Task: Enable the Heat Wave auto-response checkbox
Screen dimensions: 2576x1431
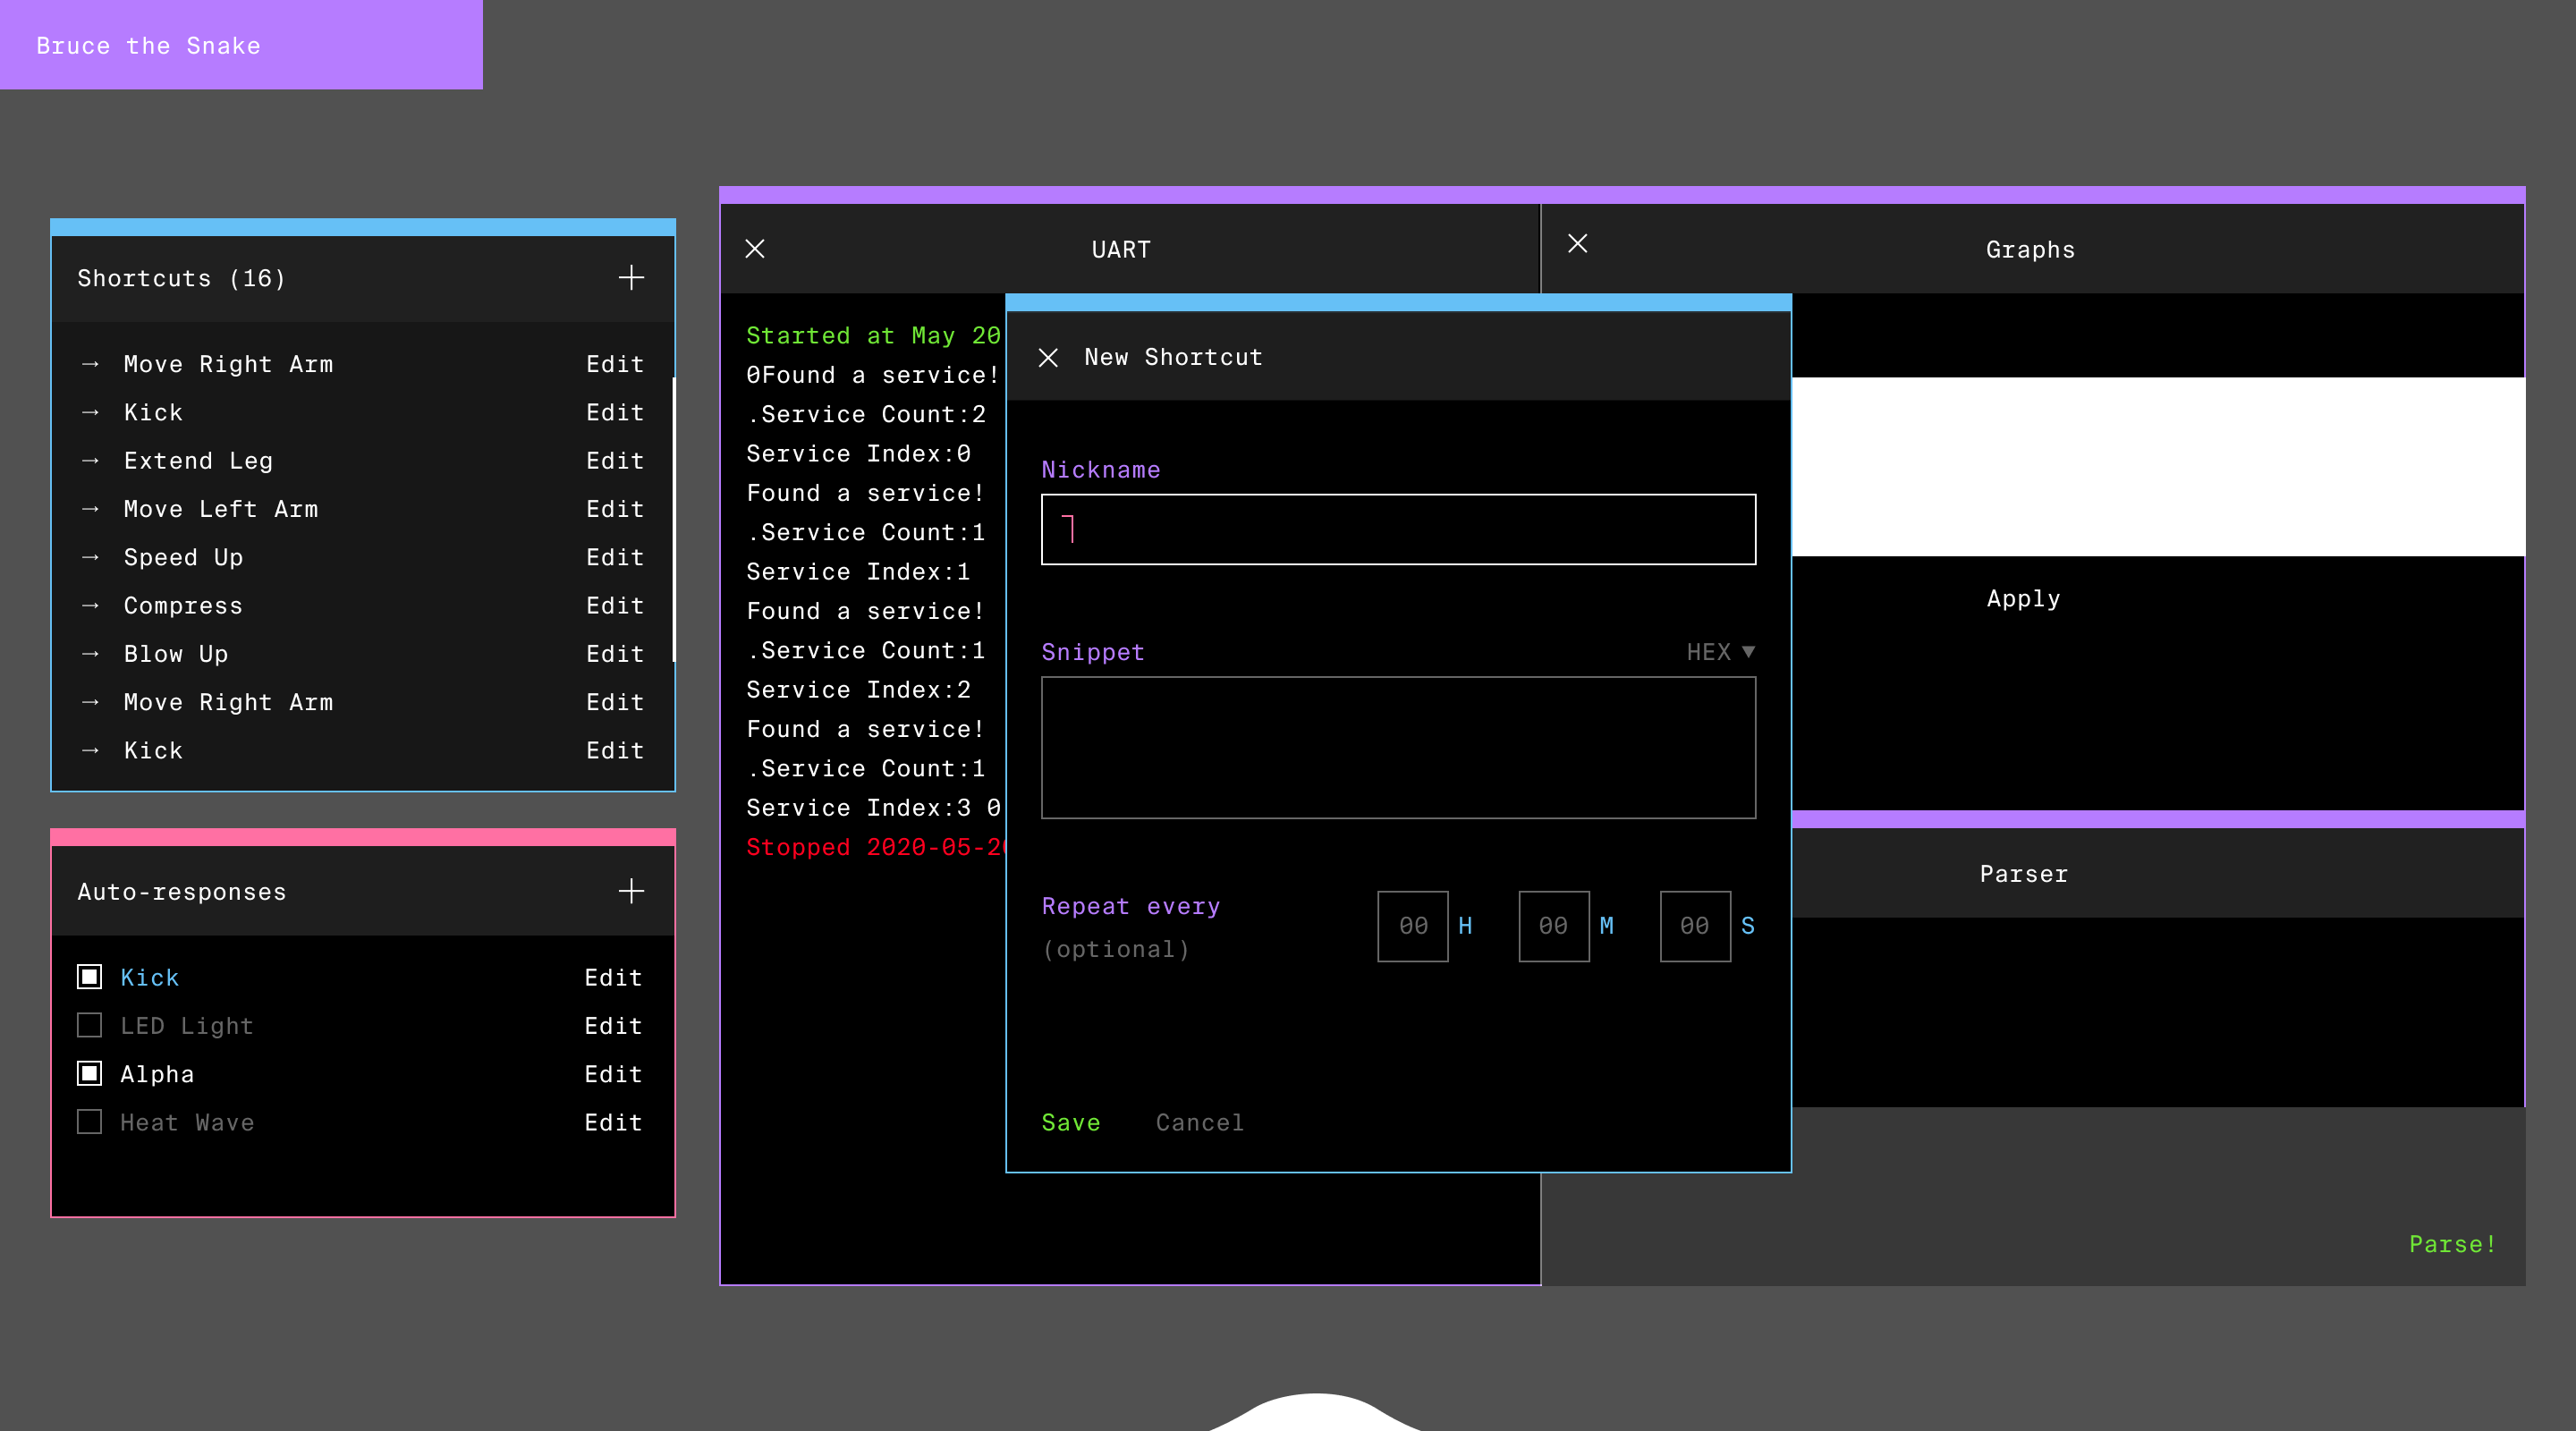Action: 90,1122
